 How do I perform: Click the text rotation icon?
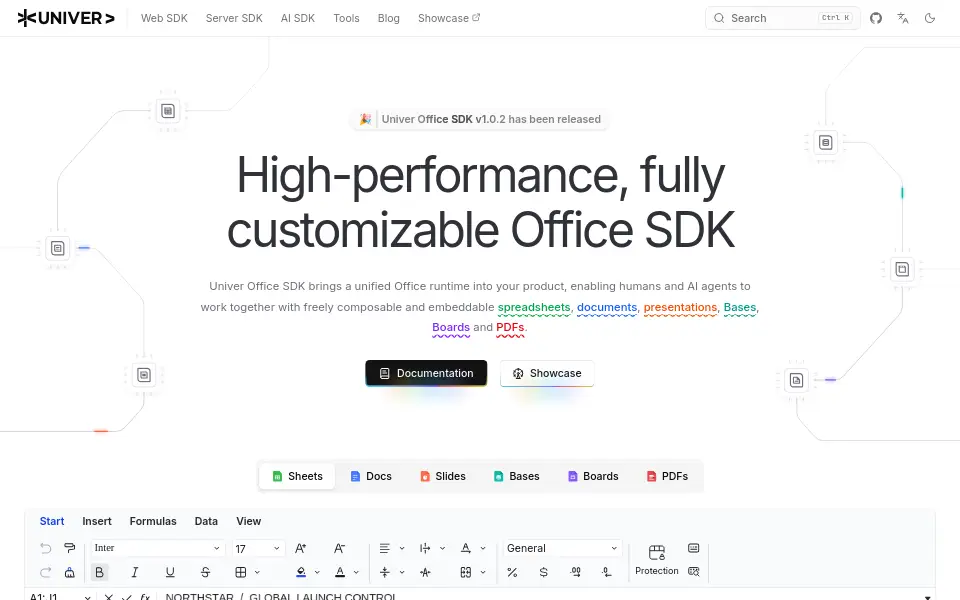(x=466, y=549)
